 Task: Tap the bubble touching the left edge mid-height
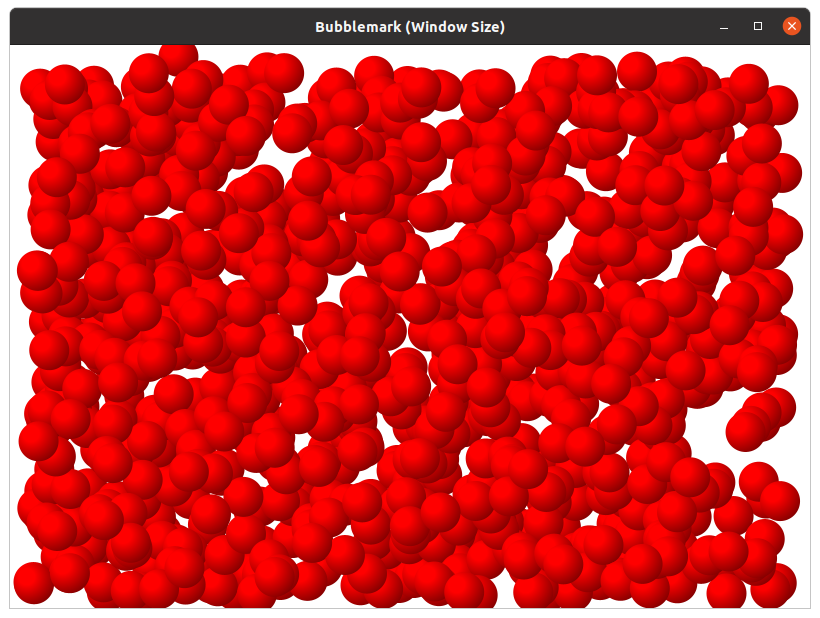click(37, 270)
